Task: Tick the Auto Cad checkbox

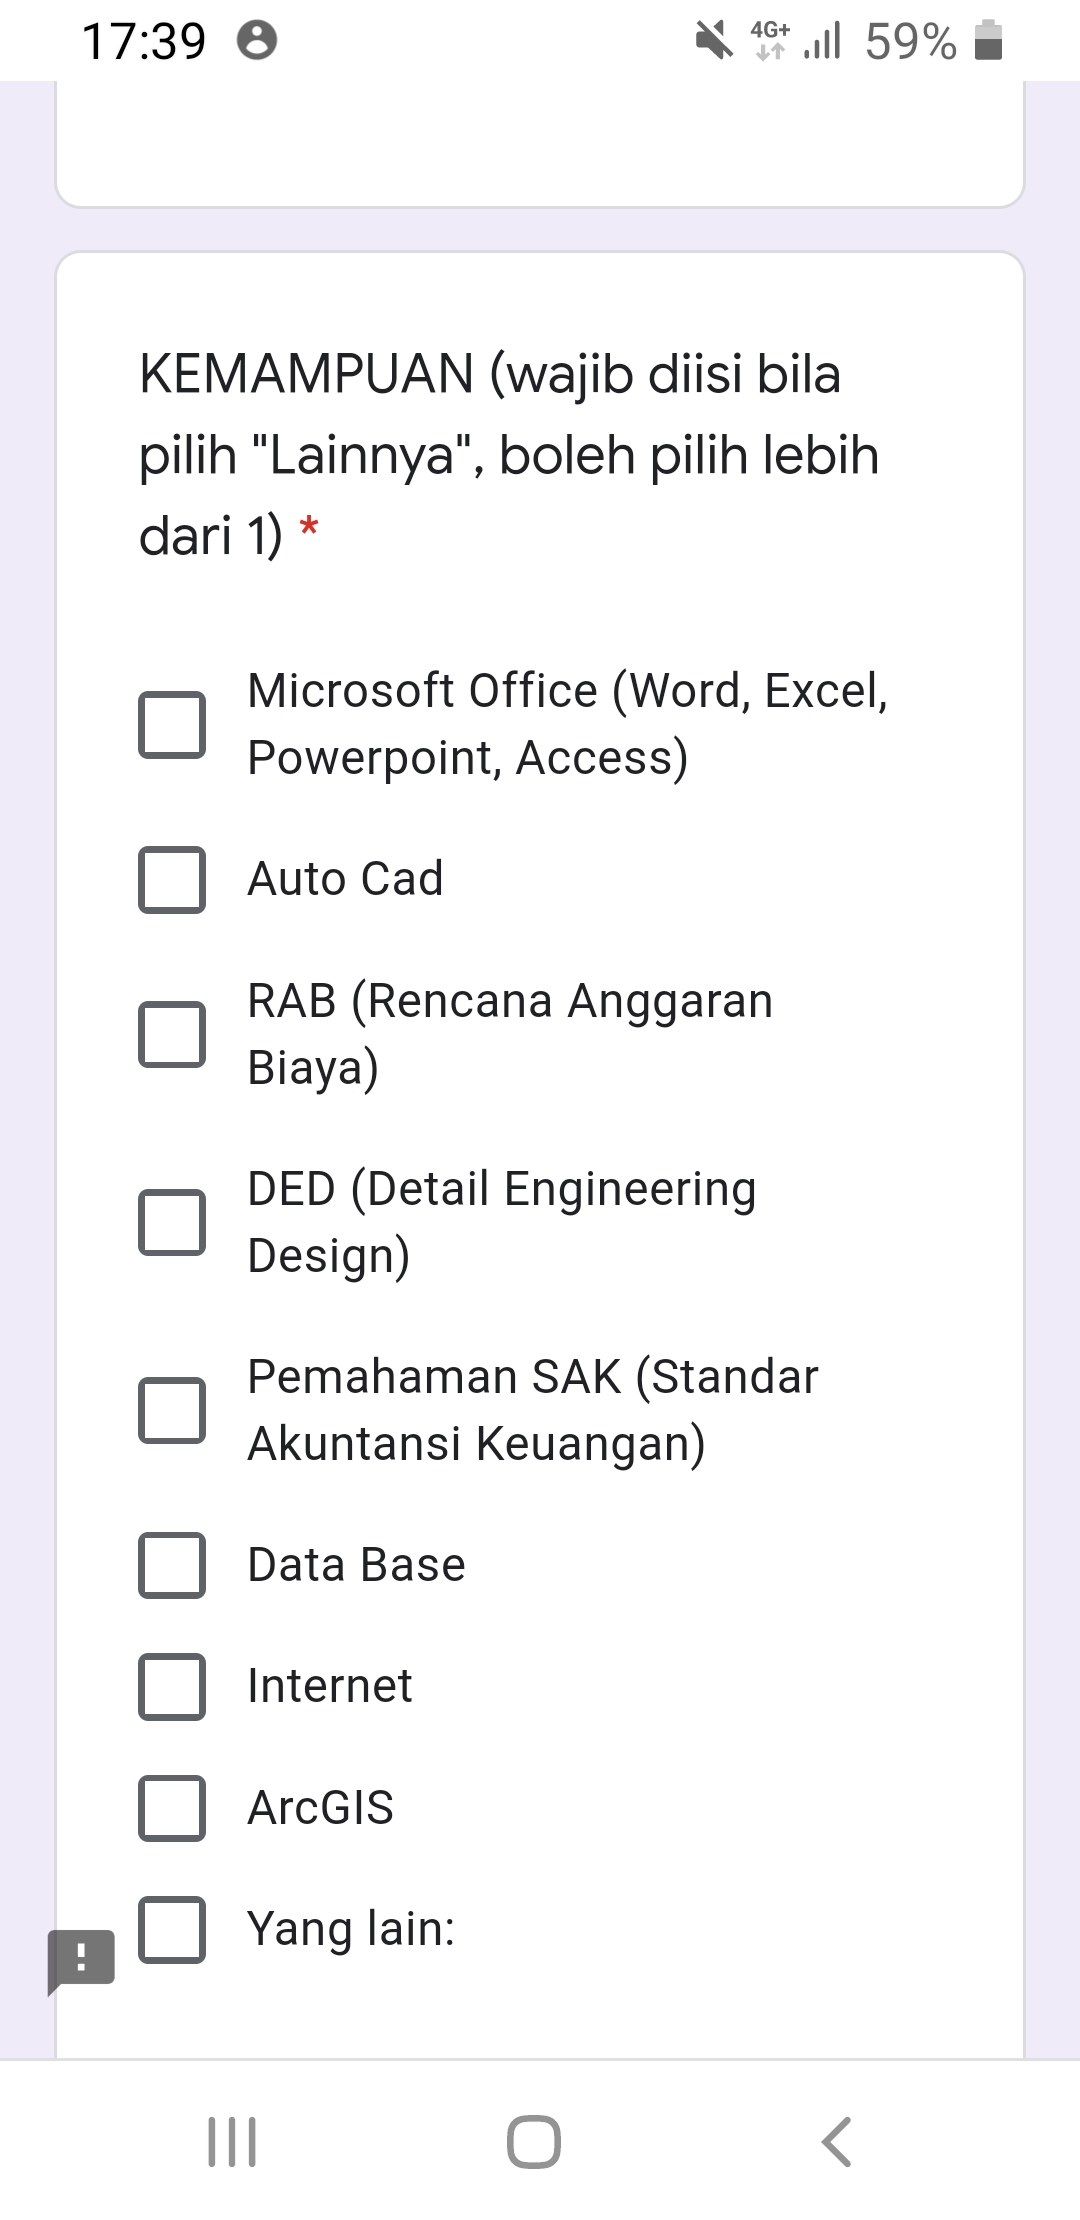Action: pos(172,880)
